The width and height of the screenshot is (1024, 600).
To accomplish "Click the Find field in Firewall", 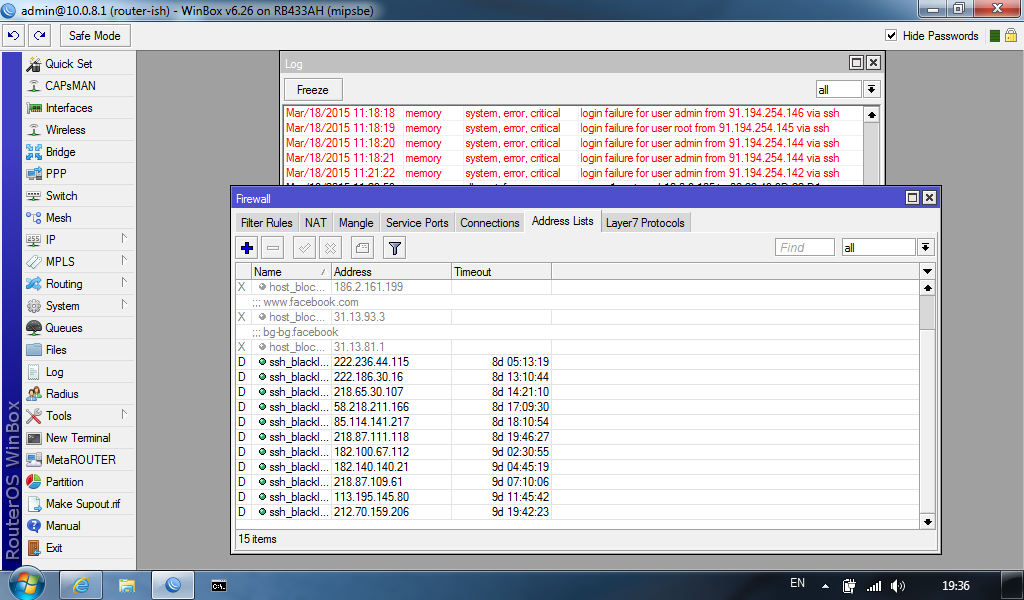I will click(x=804, y=247).
